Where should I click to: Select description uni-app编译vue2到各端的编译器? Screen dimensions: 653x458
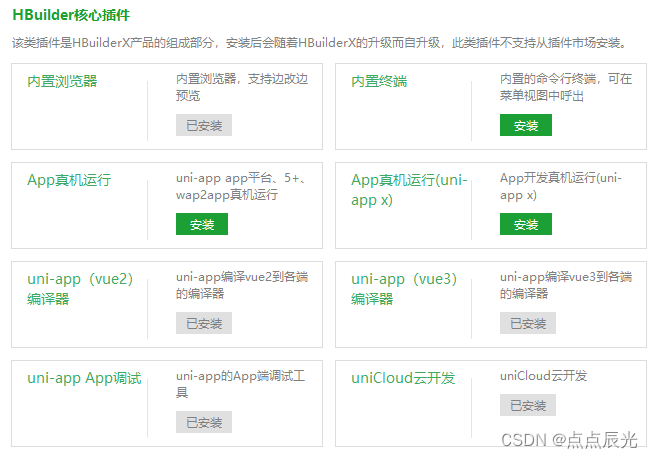242,285
